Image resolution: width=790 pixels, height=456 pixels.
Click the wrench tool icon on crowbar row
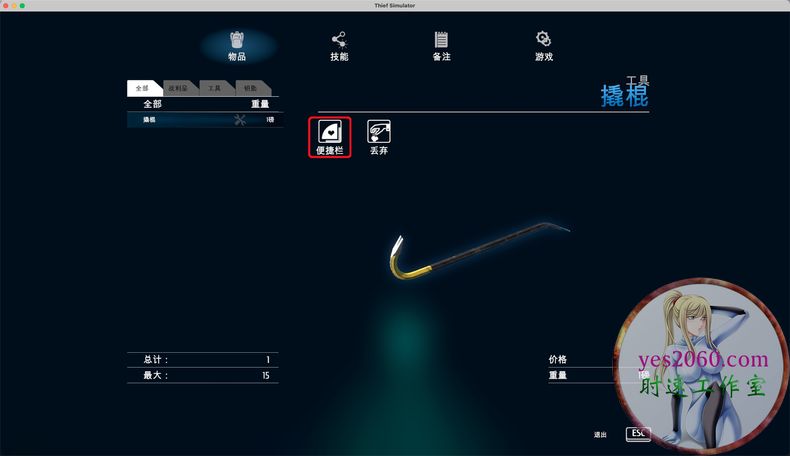240,120
